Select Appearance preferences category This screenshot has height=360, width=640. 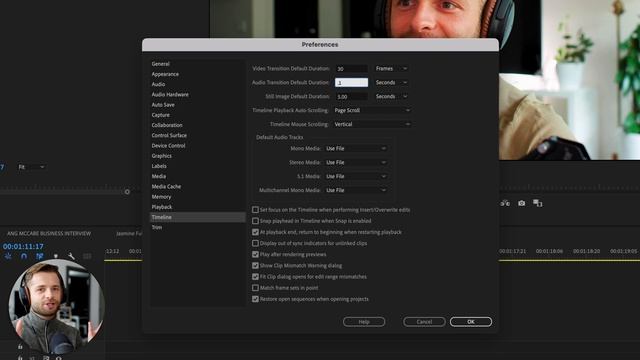pyautogui.click(x=165, y=74)
